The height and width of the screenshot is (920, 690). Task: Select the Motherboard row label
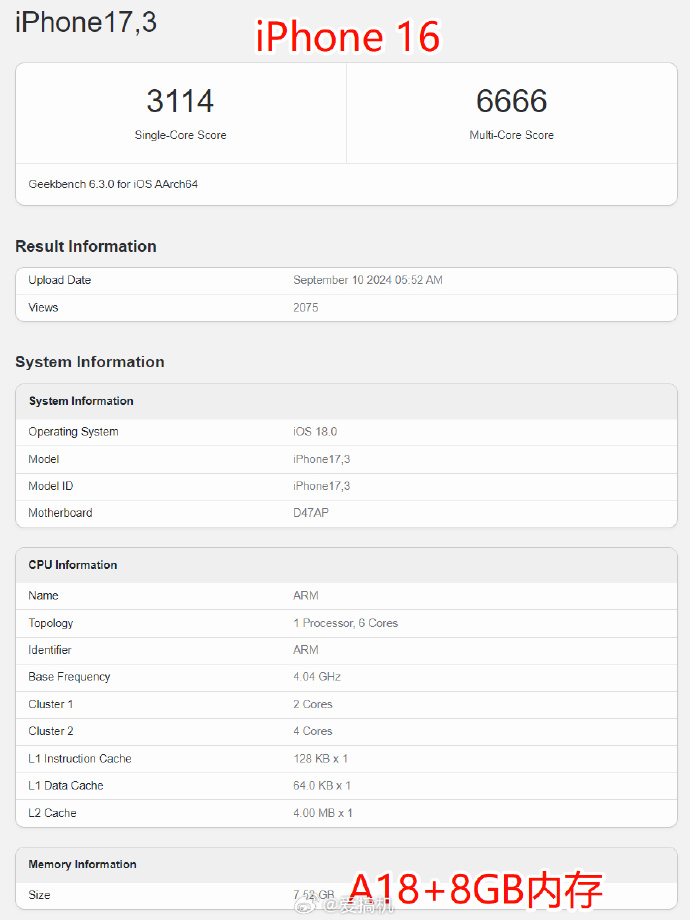(x=60, y=513)
